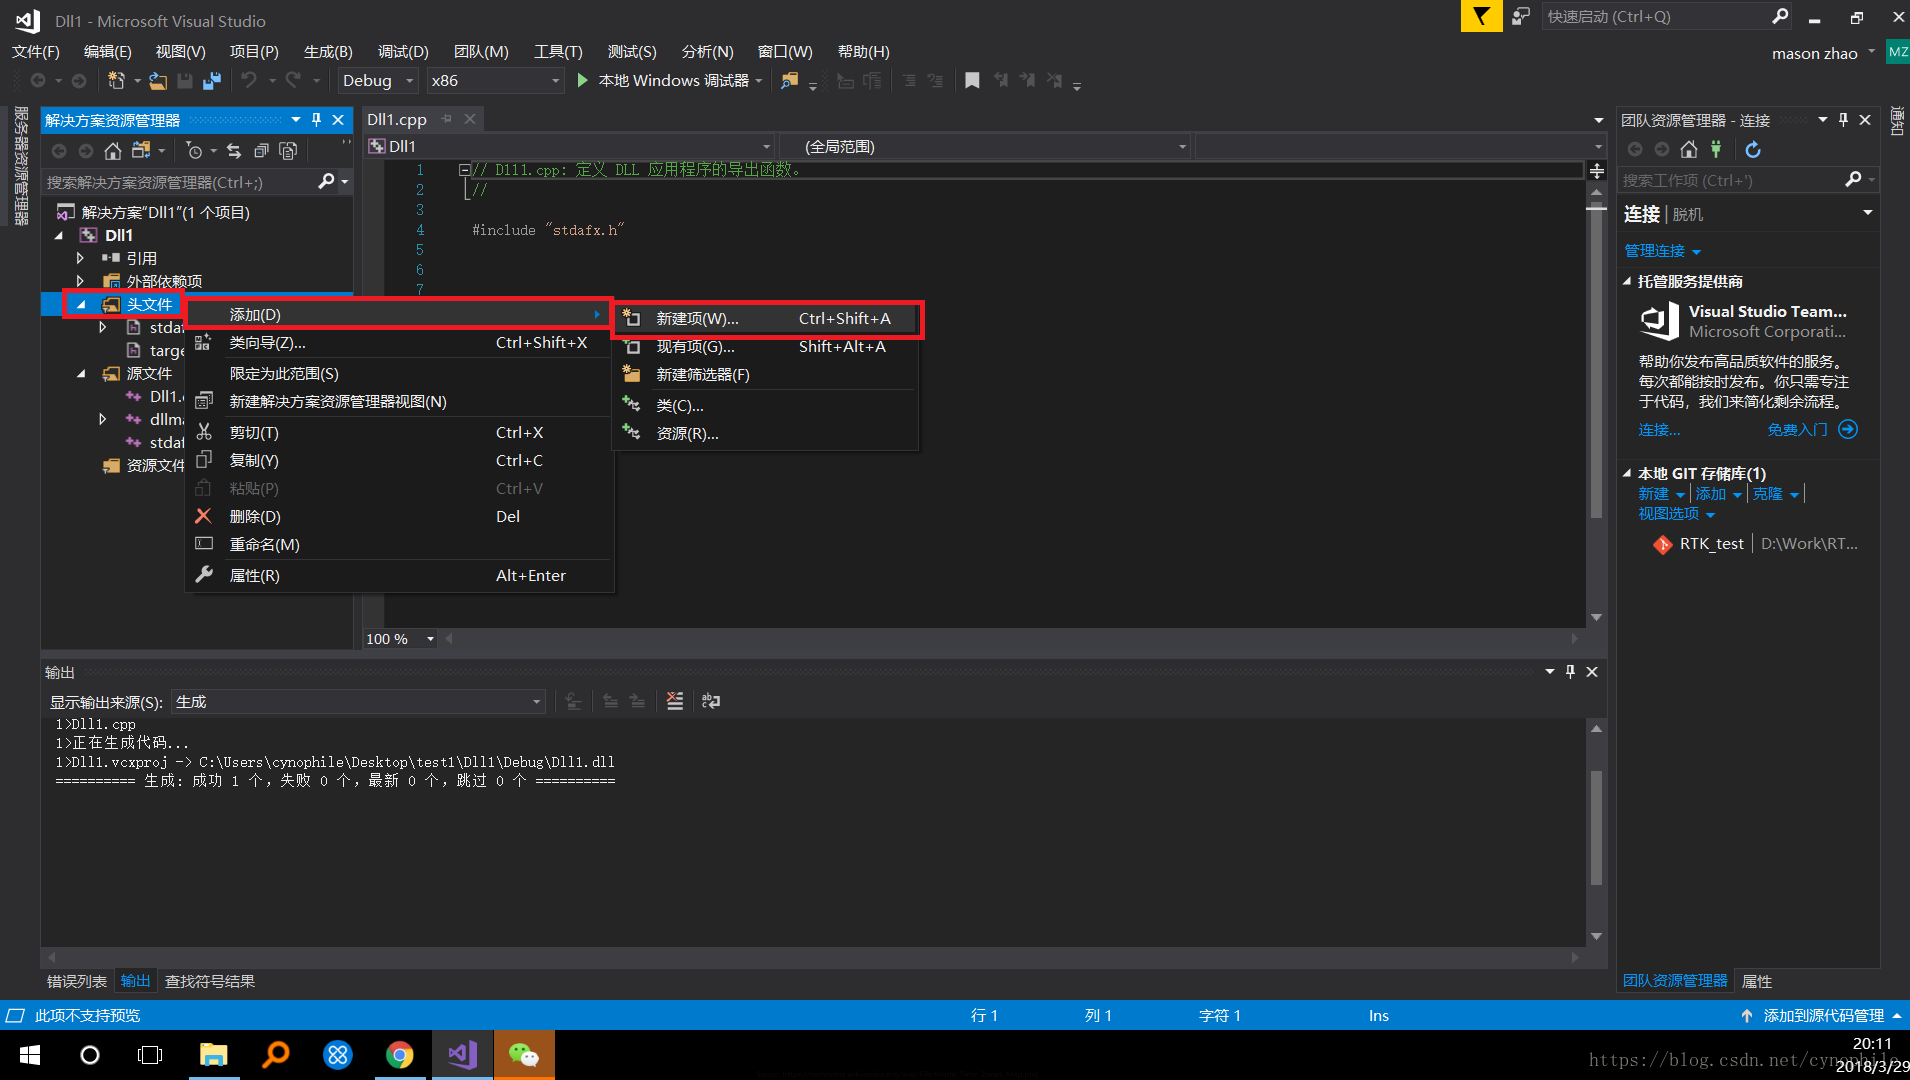The image size is (1910, 1080).
Task: Click the Find in Files toolbar icon
Action: click(x=790, y=80)
